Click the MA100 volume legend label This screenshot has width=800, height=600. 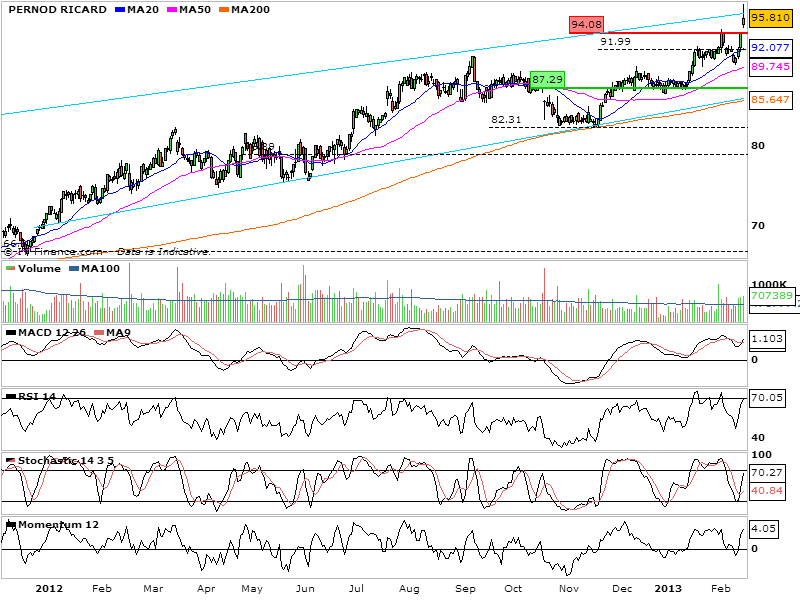pyautogui.click(x=101, y=269)
